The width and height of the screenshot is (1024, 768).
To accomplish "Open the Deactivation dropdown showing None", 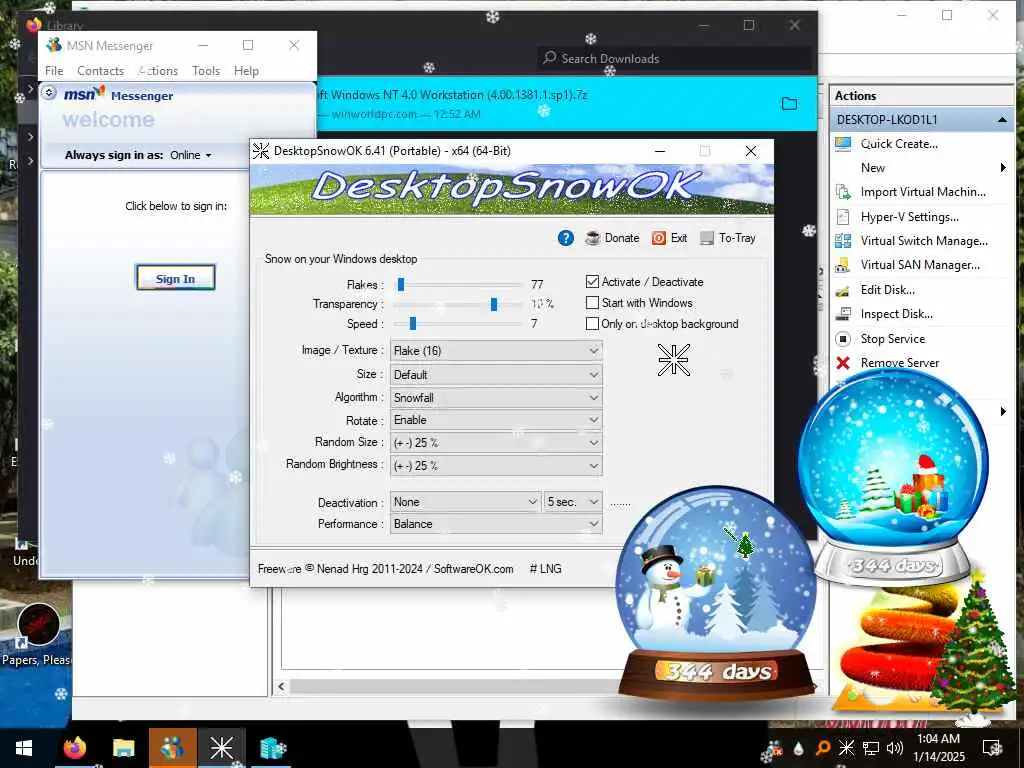I will click(x=465, y=502).
